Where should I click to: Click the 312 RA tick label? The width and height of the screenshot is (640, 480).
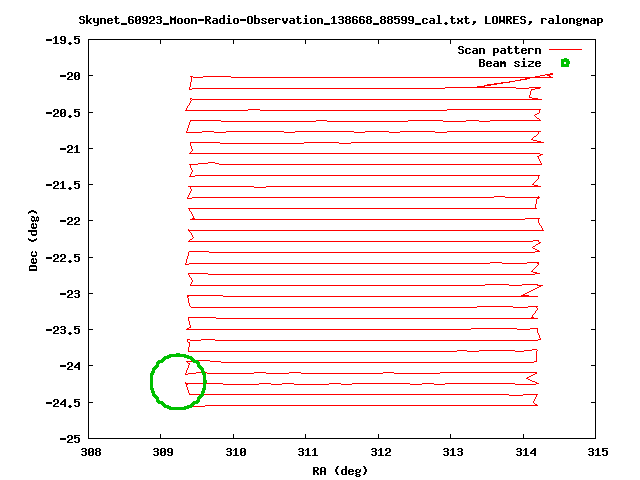pyautogui.click(x=380, y=452)
